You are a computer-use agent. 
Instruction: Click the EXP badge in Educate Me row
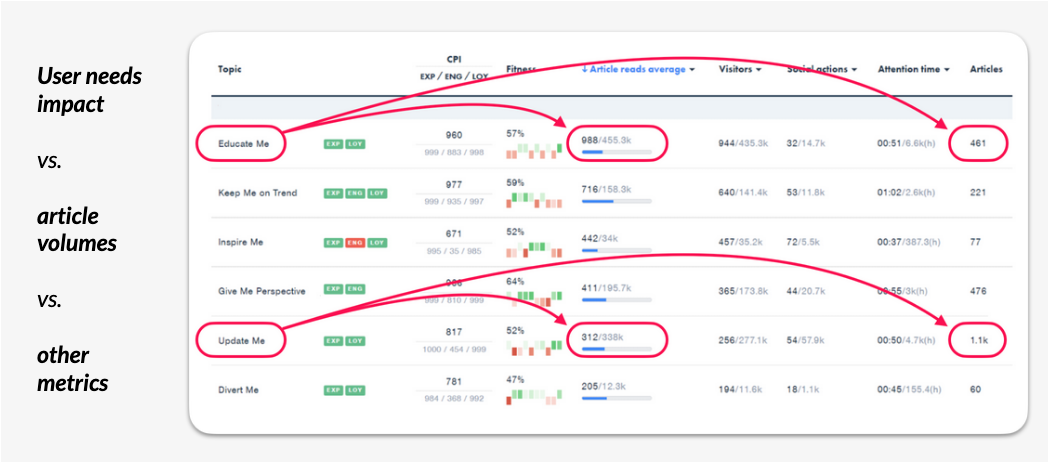click(332, 144)
